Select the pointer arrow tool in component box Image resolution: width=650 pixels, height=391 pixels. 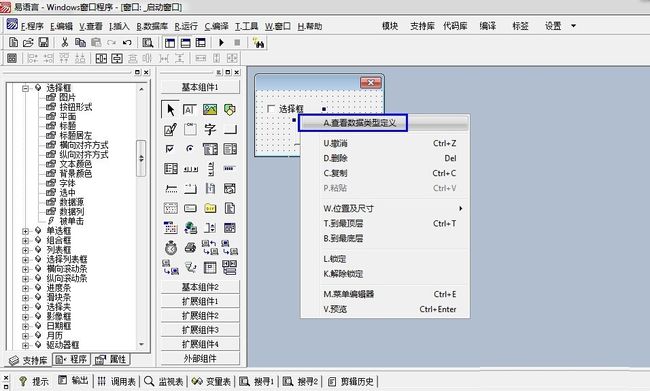pos(170,109)
